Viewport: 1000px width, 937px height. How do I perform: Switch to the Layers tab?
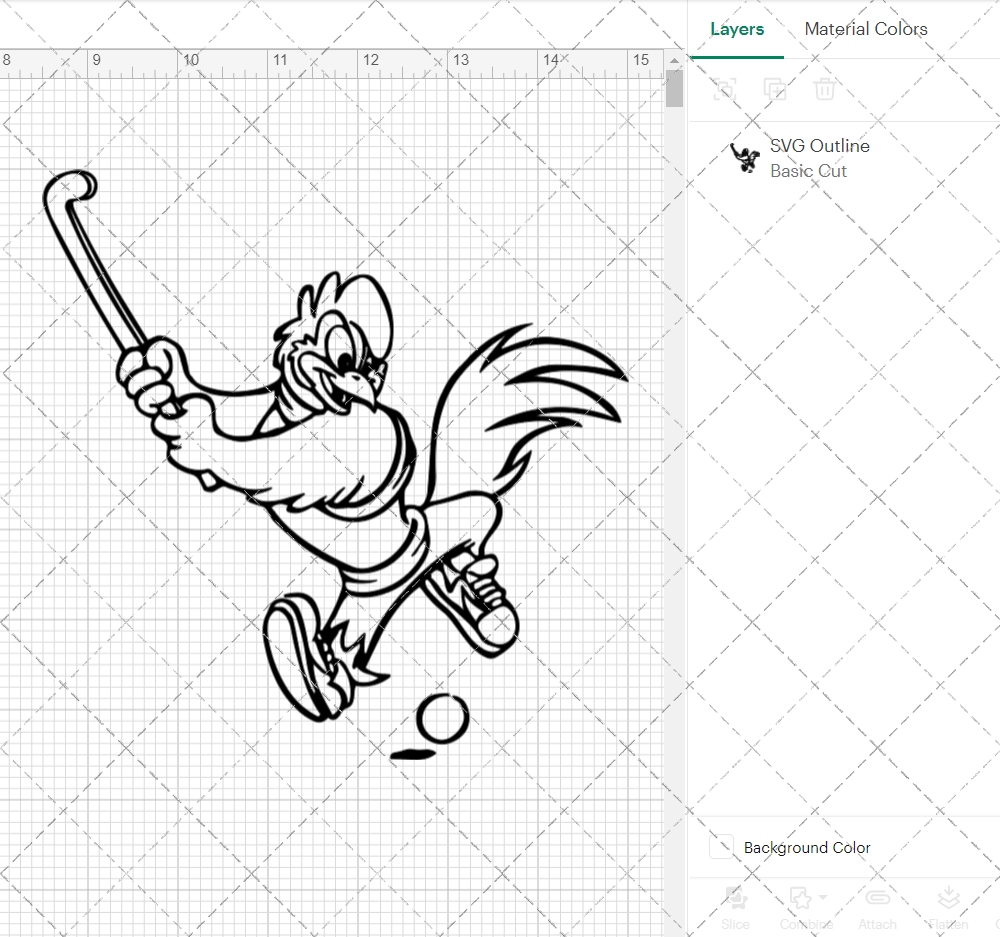737,29
